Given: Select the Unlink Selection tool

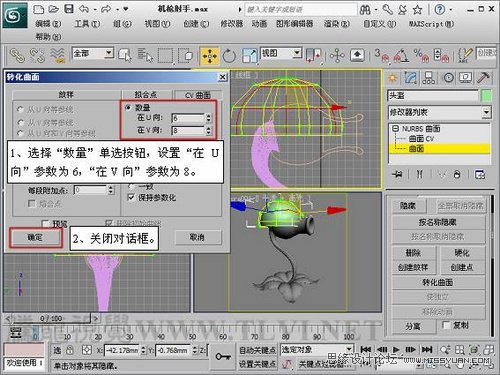Looking at the screenshot, I should 37,55.
